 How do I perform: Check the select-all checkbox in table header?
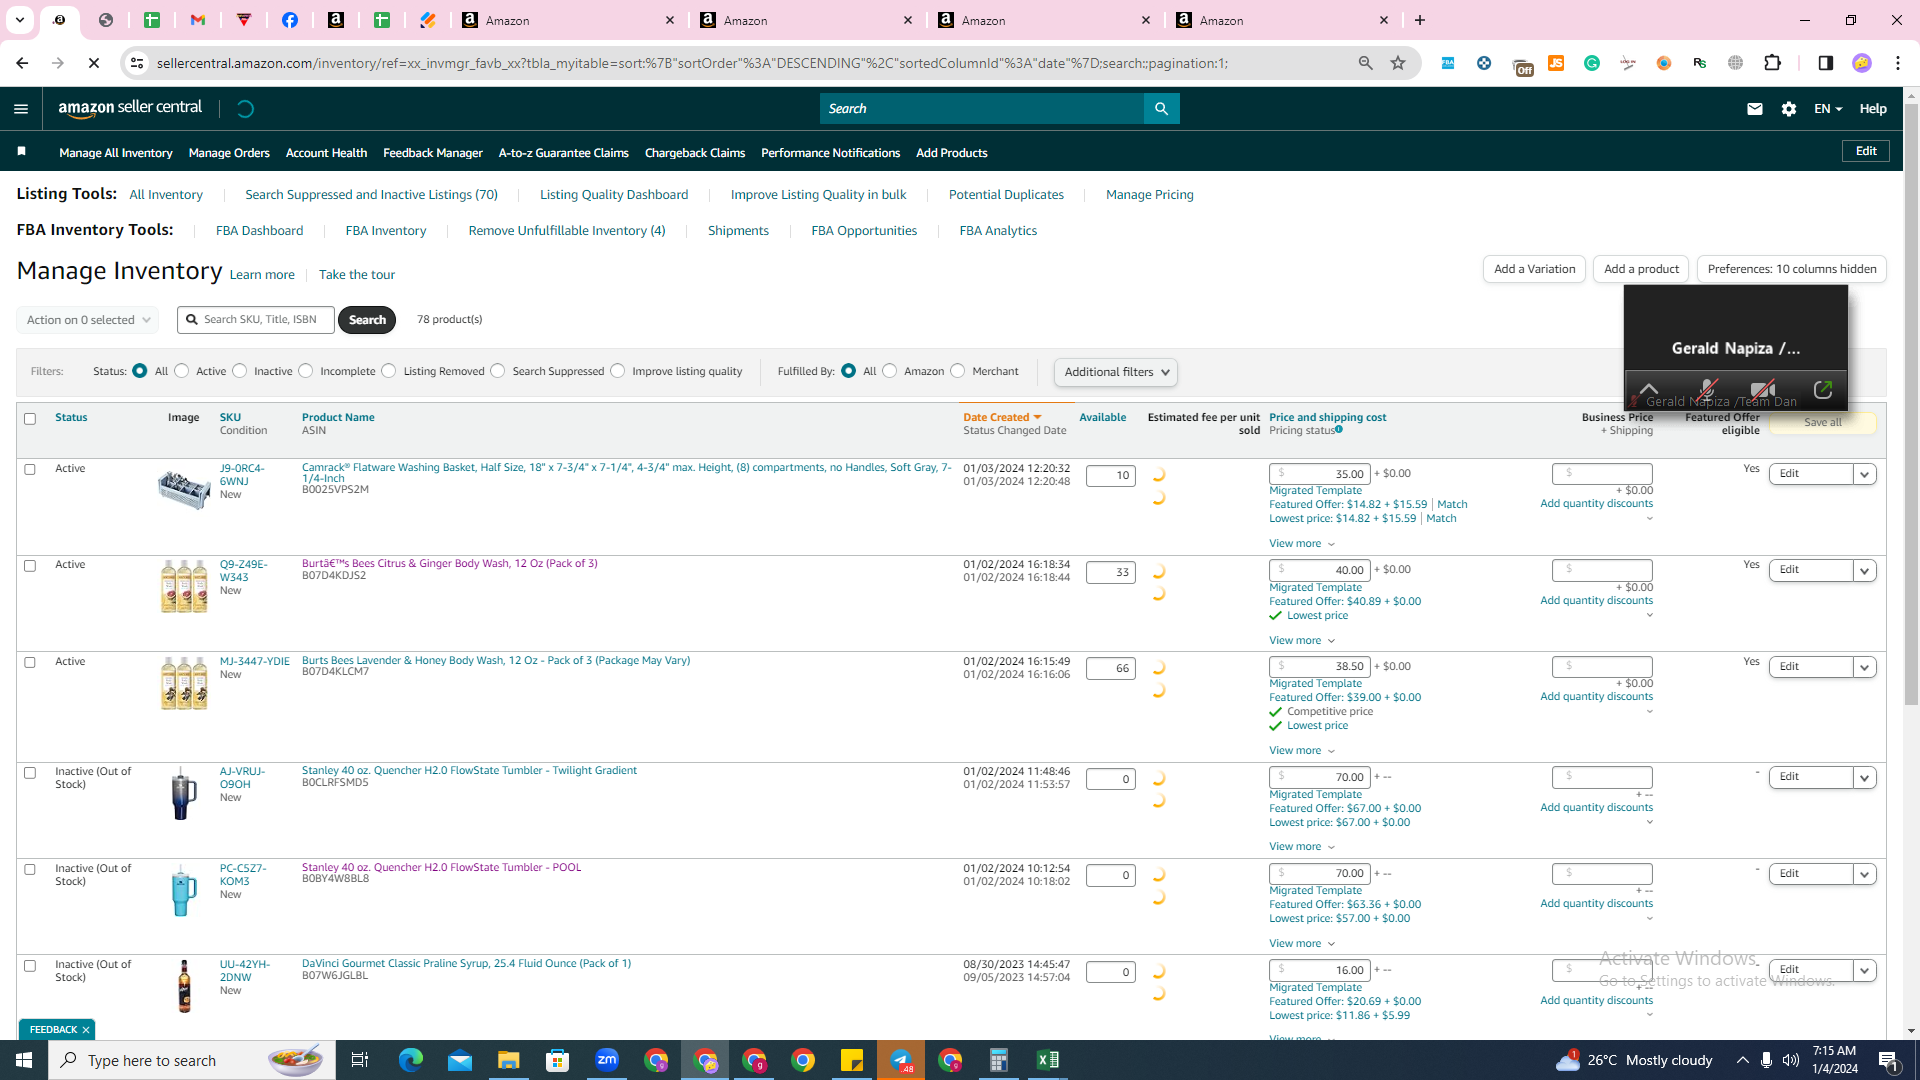click(30, 419)
